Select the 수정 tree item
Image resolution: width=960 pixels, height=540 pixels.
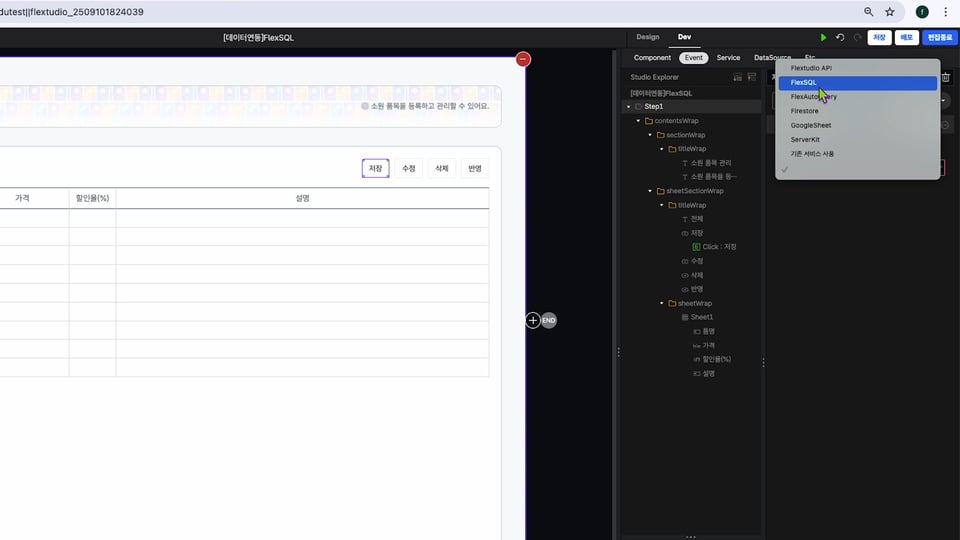(x=697, y=261)
